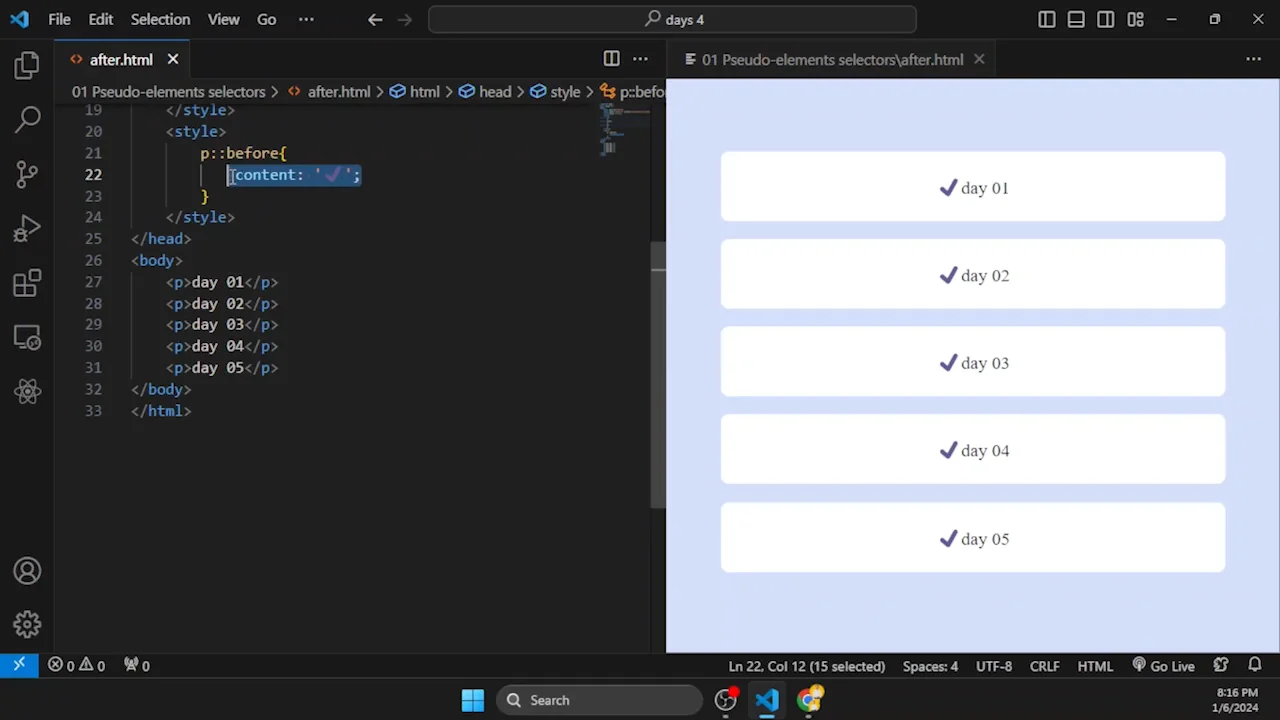Open the React atom icon panel

27,391
